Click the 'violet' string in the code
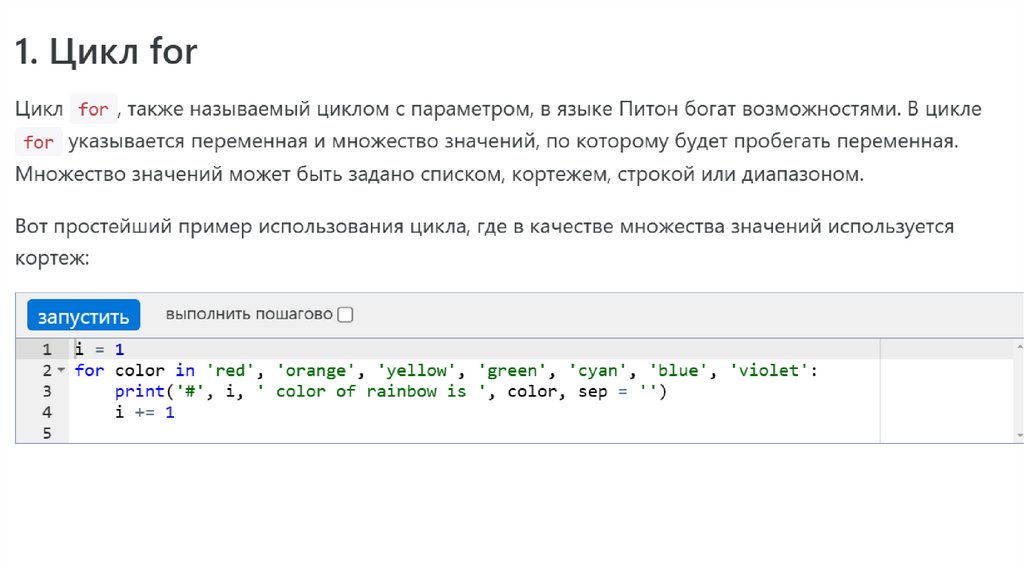The height and width of the screenshot is (574, 1024). [x=770, y=371]
